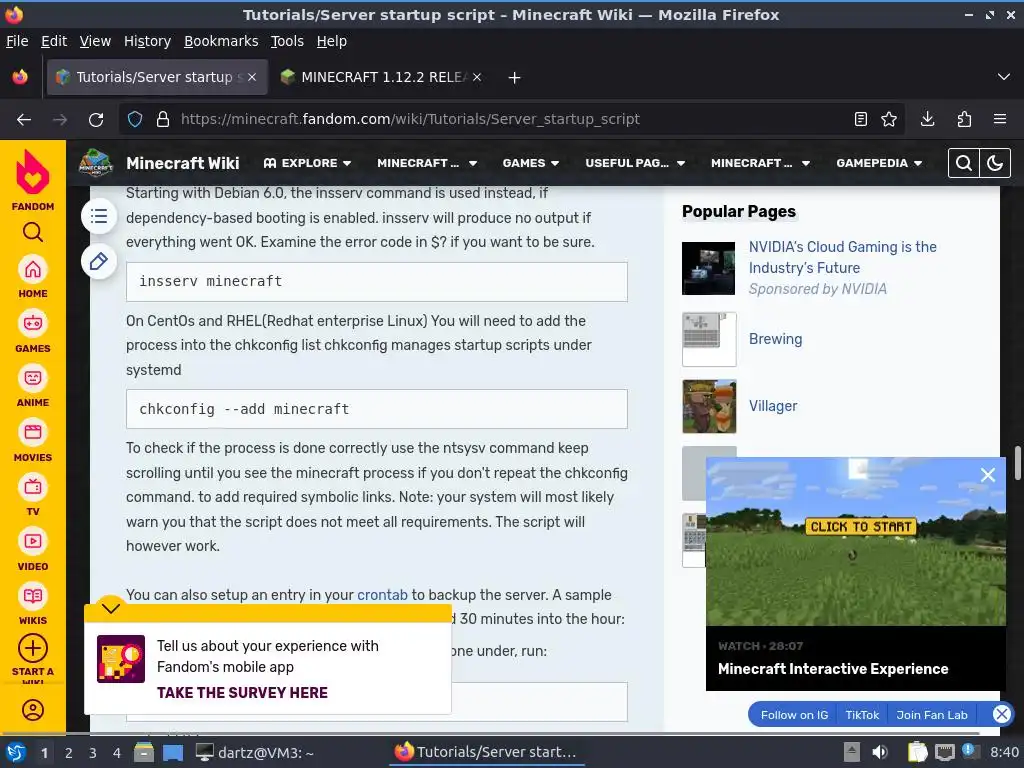Image resolution: width=1024 pixels, height=768 pixels.
Task: Open dartz@VM3 terminal in taskbar
Action: 255,753
